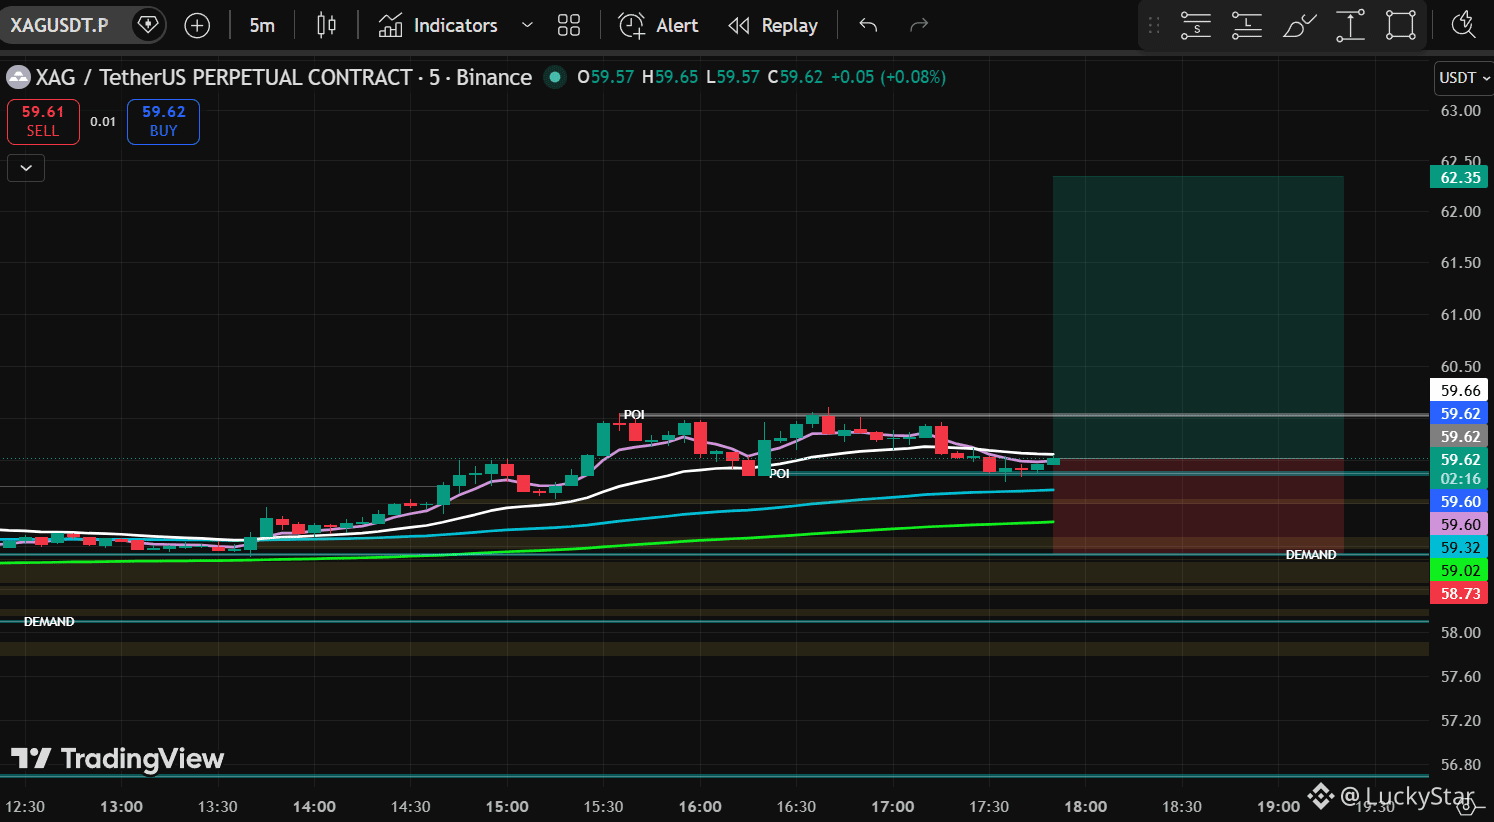
Task: Select the Short Position tool
Action: (x=1196, y=25)
